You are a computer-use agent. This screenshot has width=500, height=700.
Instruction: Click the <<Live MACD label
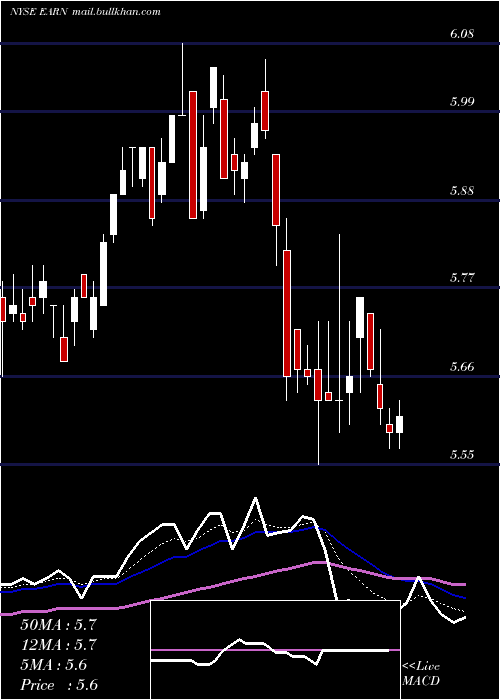421,674
